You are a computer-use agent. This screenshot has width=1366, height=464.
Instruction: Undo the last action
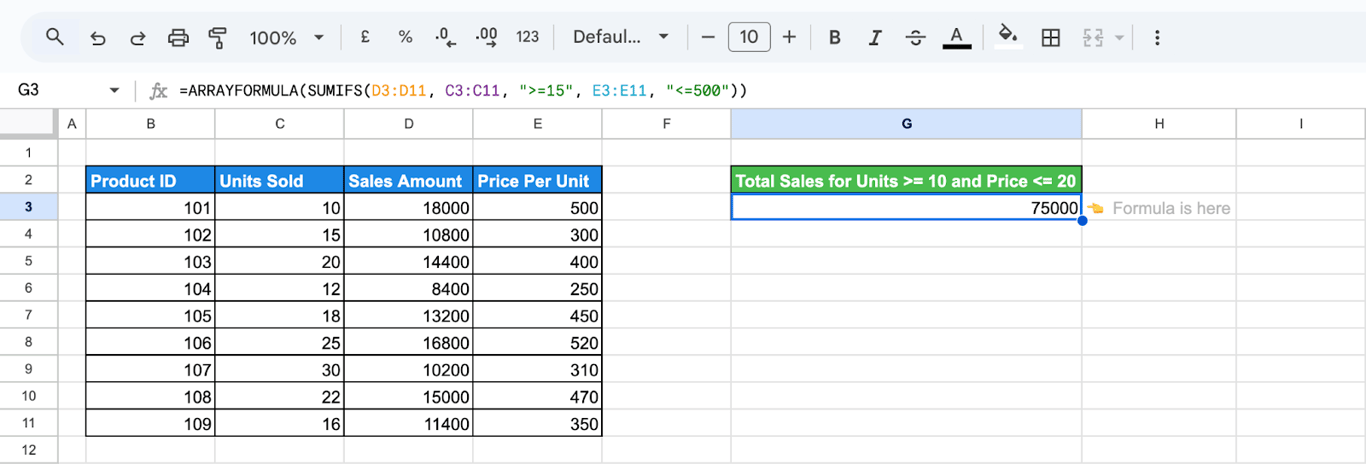(97, 38)
